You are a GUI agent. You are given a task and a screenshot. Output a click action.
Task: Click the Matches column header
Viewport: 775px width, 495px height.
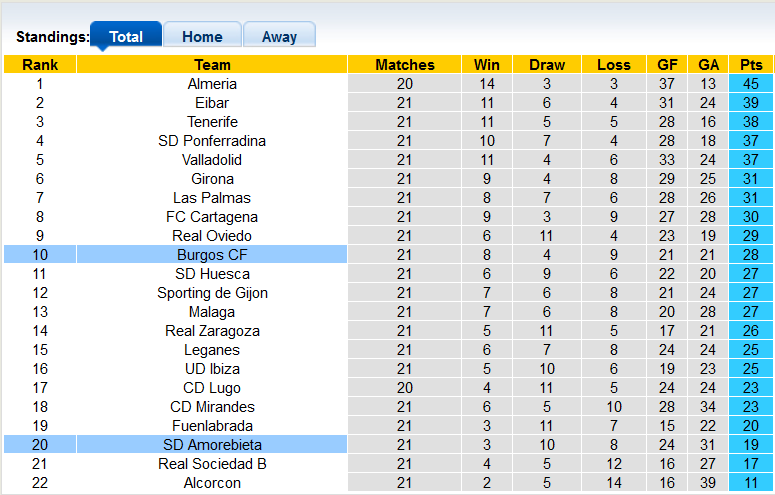pos(405,65)
